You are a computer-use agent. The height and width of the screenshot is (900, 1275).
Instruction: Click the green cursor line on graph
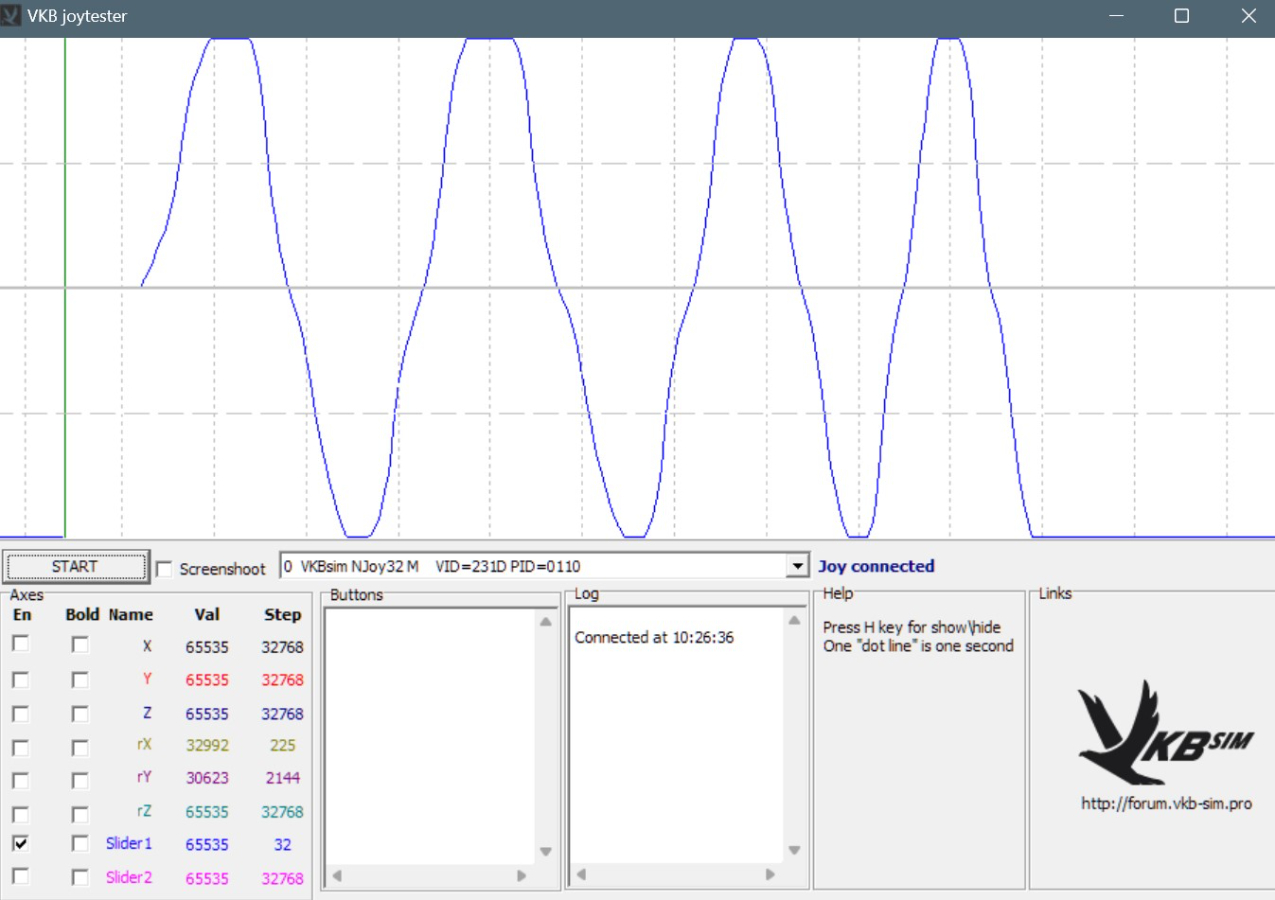(x=65, y=300)
